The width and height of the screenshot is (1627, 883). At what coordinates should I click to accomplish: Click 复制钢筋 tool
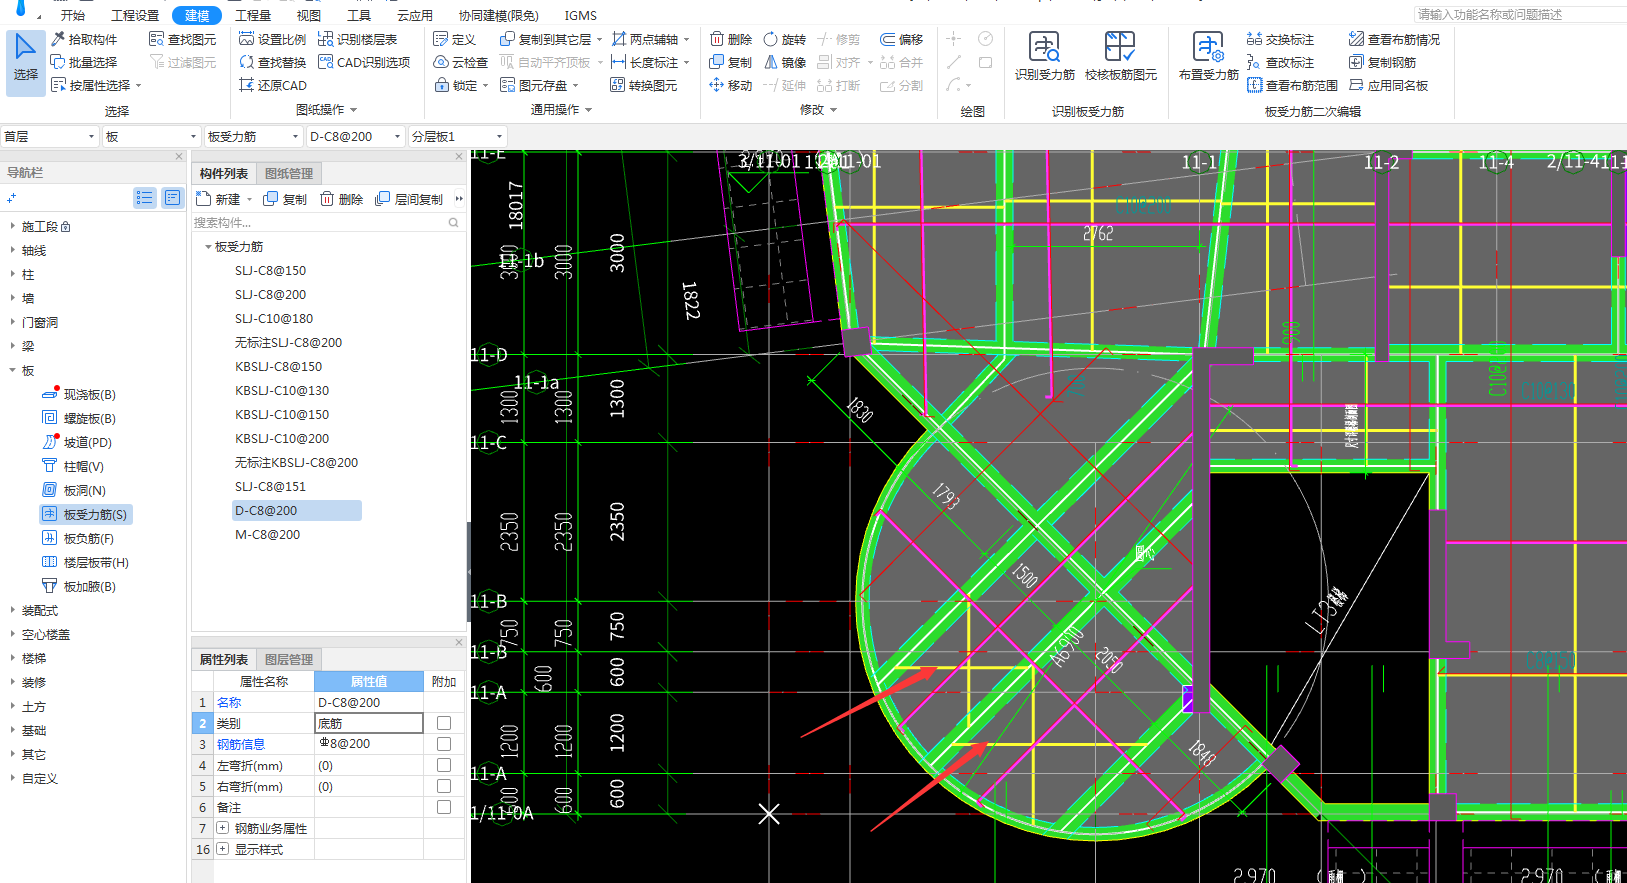click(1383, 62)
